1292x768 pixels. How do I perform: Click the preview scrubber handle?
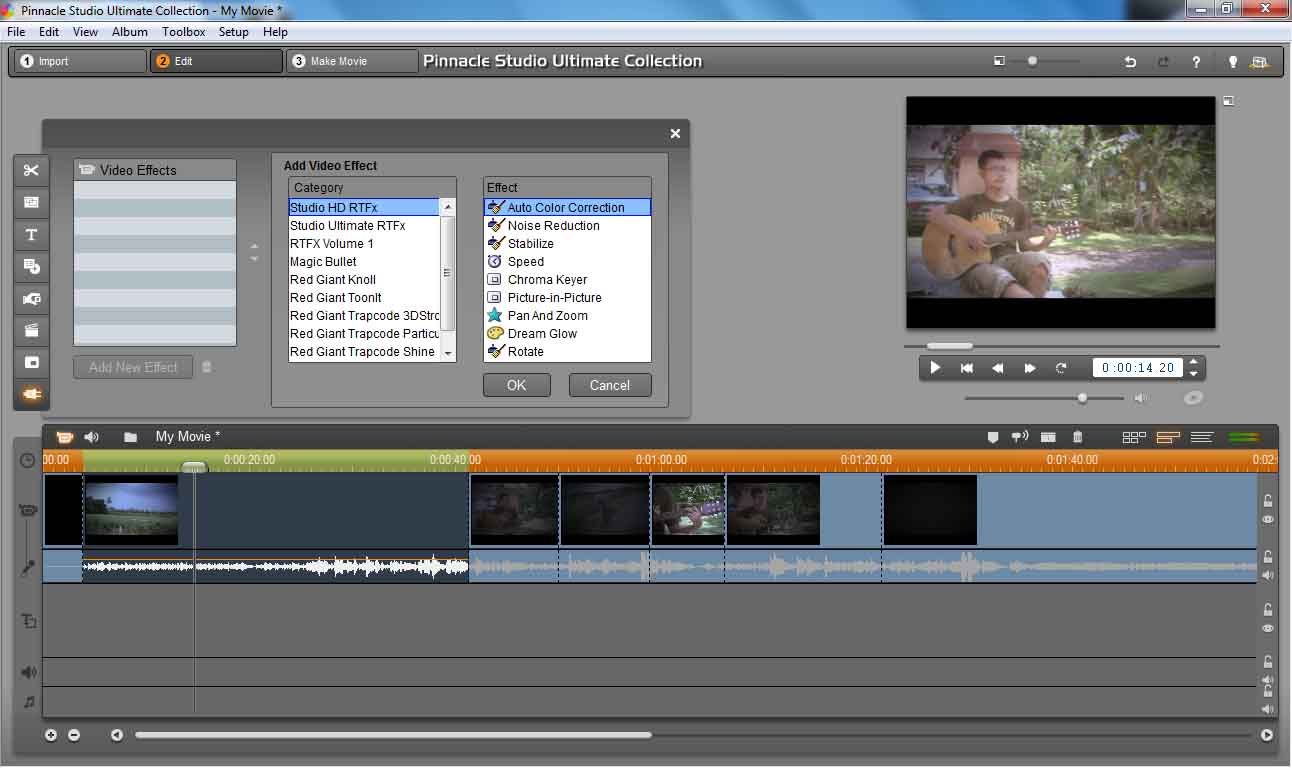tap(949, 346)
